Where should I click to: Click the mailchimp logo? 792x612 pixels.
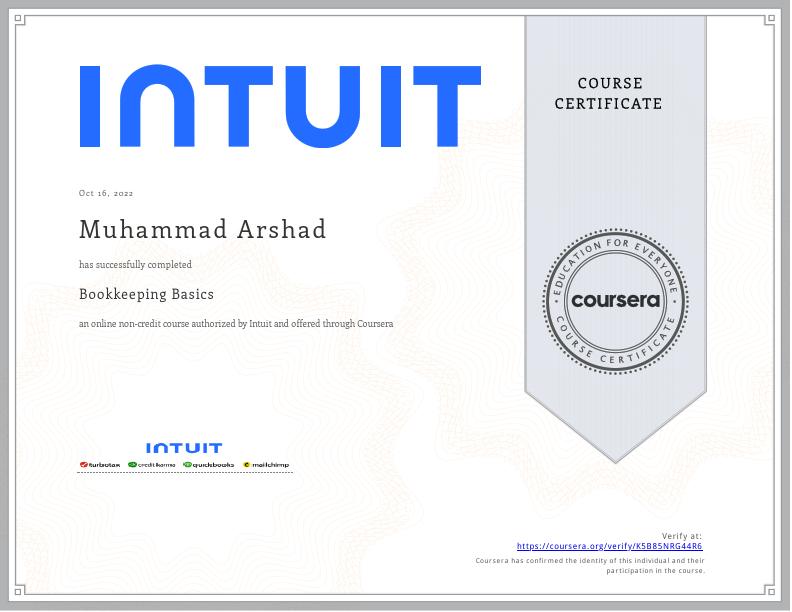point(266,465)
